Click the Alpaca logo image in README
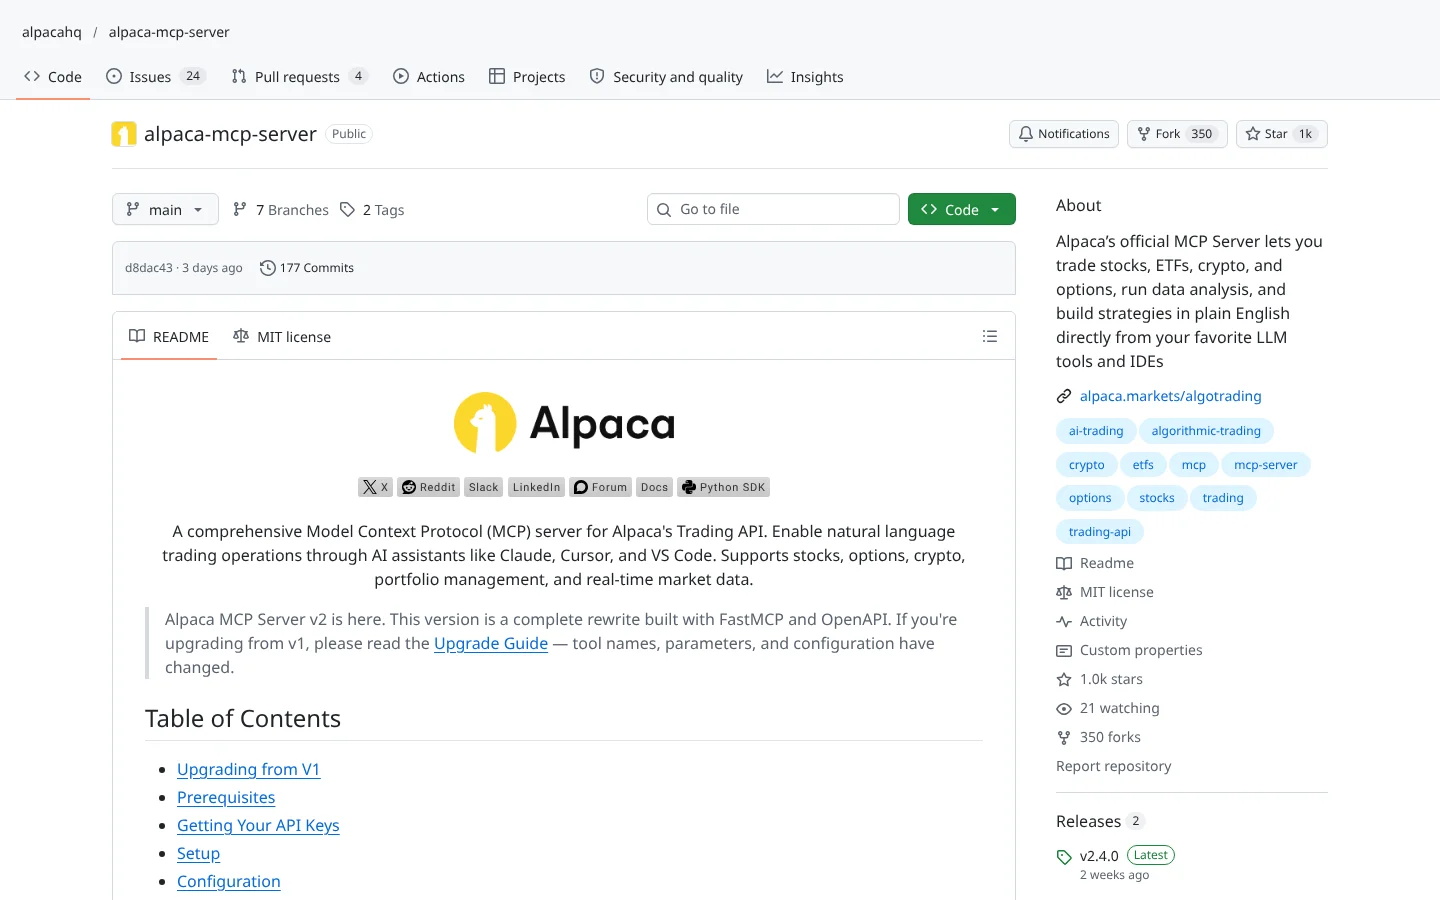Screen dimensions: 1440x900 coord(564,423)
